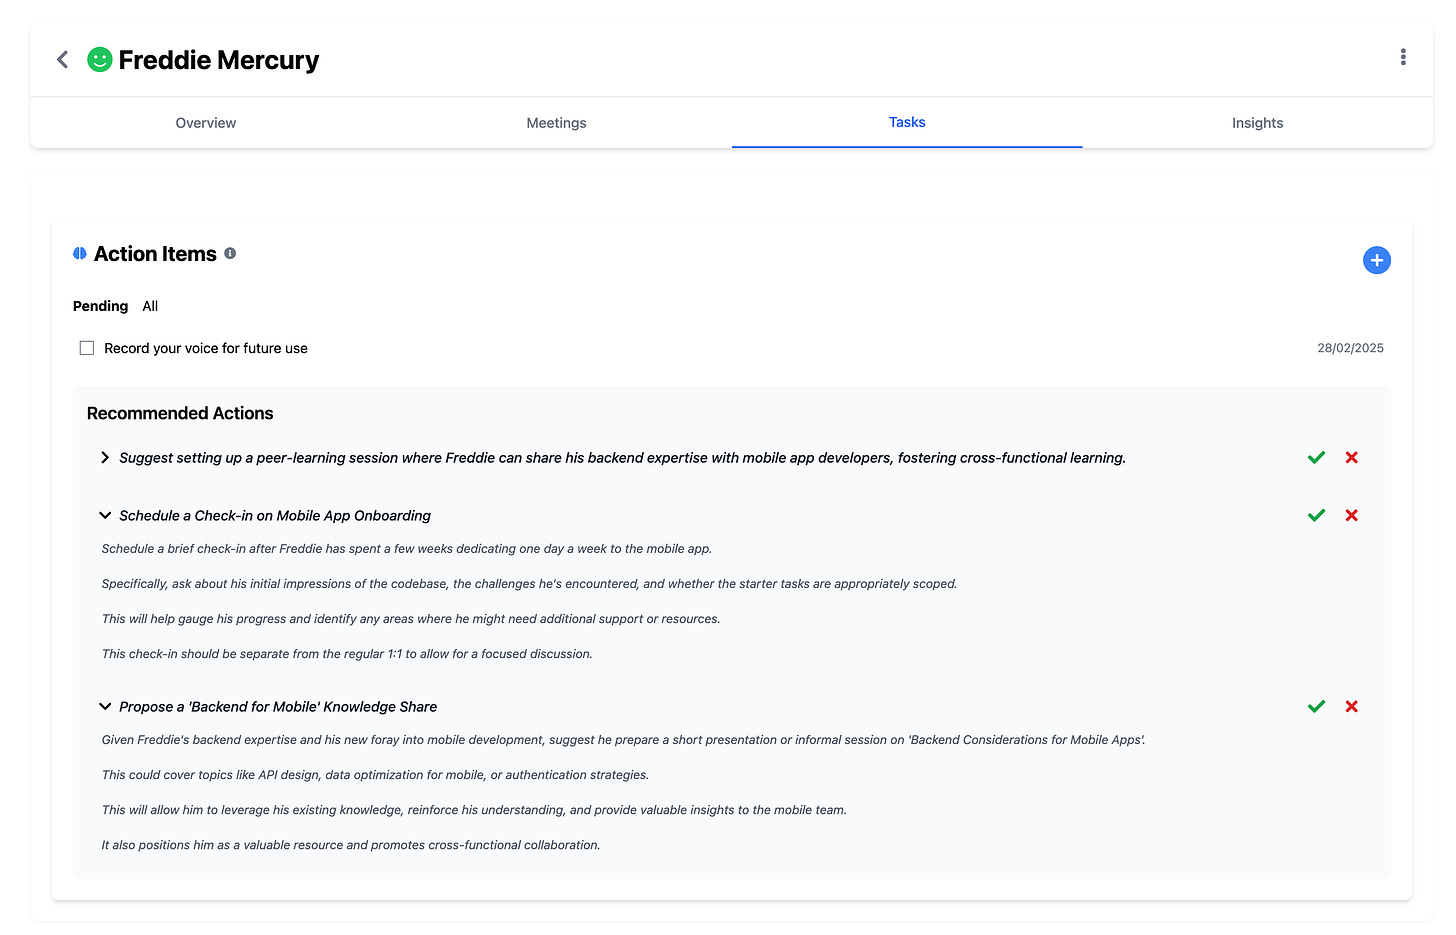Check the Record your voice checkbox

(87, 348)
